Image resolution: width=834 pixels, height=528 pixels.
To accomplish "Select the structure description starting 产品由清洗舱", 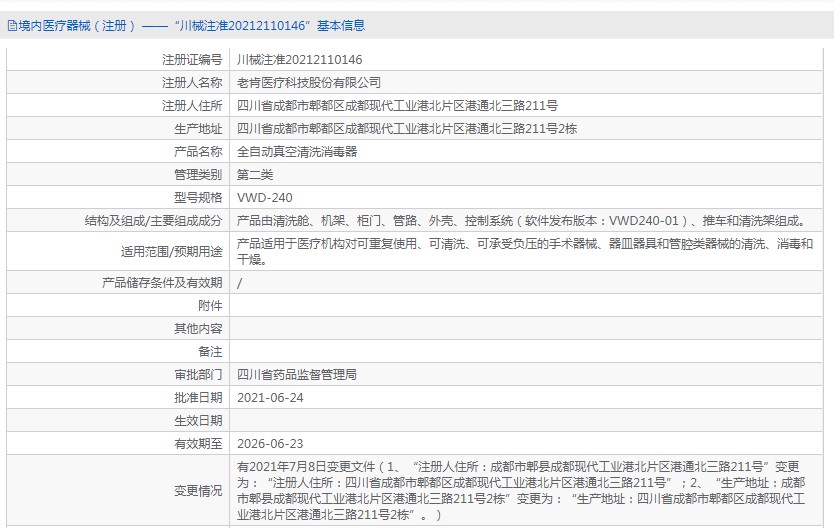I will (x=523, y=220).
